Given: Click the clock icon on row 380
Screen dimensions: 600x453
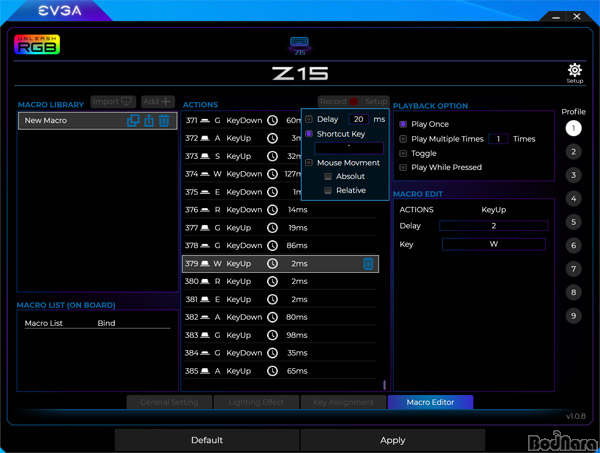Looking at the screenshot, I should 272,281.
